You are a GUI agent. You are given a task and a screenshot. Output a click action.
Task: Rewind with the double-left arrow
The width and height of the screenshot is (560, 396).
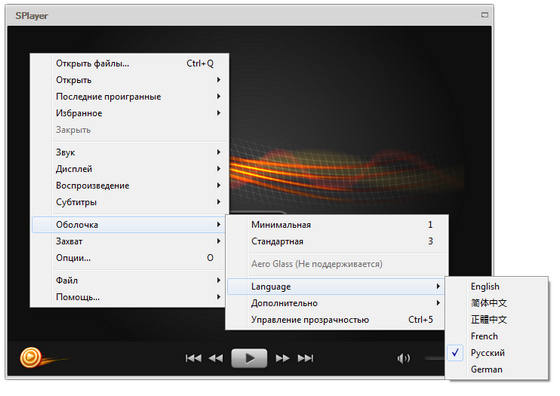215,358
